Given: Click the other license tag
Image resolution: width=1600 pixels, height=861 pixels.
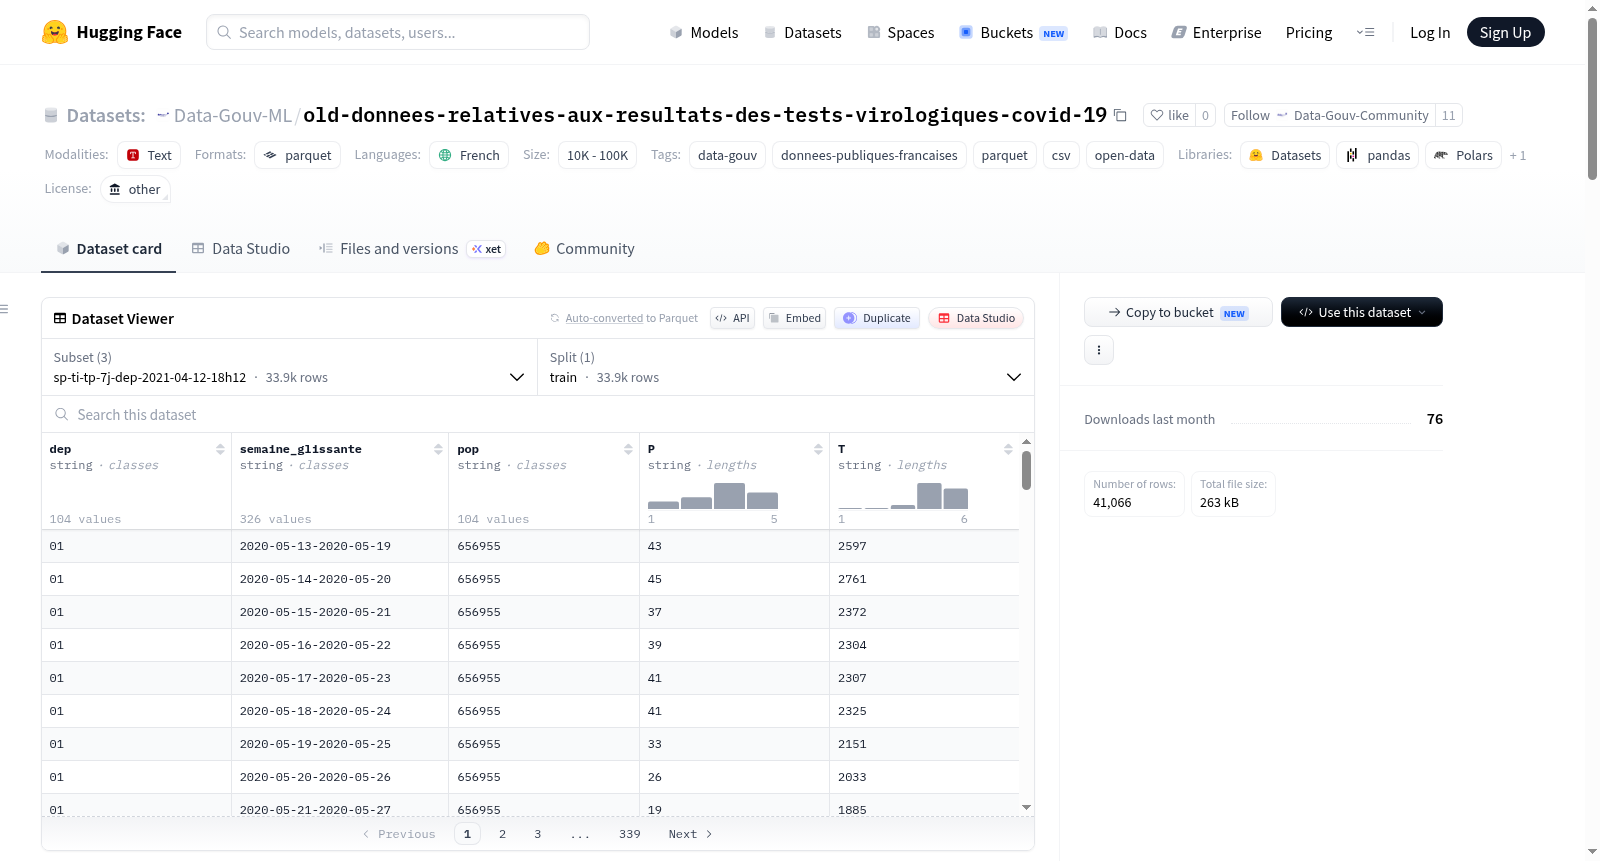Looking at the screenshot, I should (x=135, y=189).
